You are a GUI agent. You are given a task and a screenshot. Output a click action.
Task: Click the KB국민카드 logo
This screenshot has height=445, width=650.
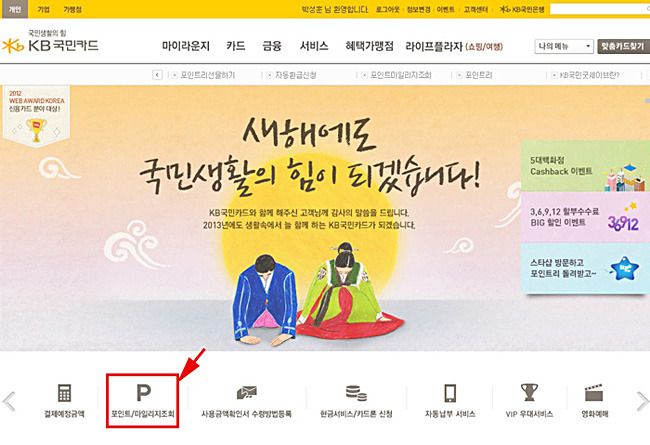tap(50, 42)
